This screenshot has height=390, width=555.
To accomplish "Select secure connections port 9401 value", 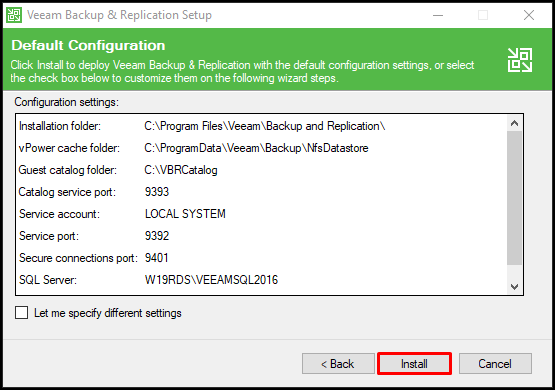I will pyautogui.click(x=156, y=258).
